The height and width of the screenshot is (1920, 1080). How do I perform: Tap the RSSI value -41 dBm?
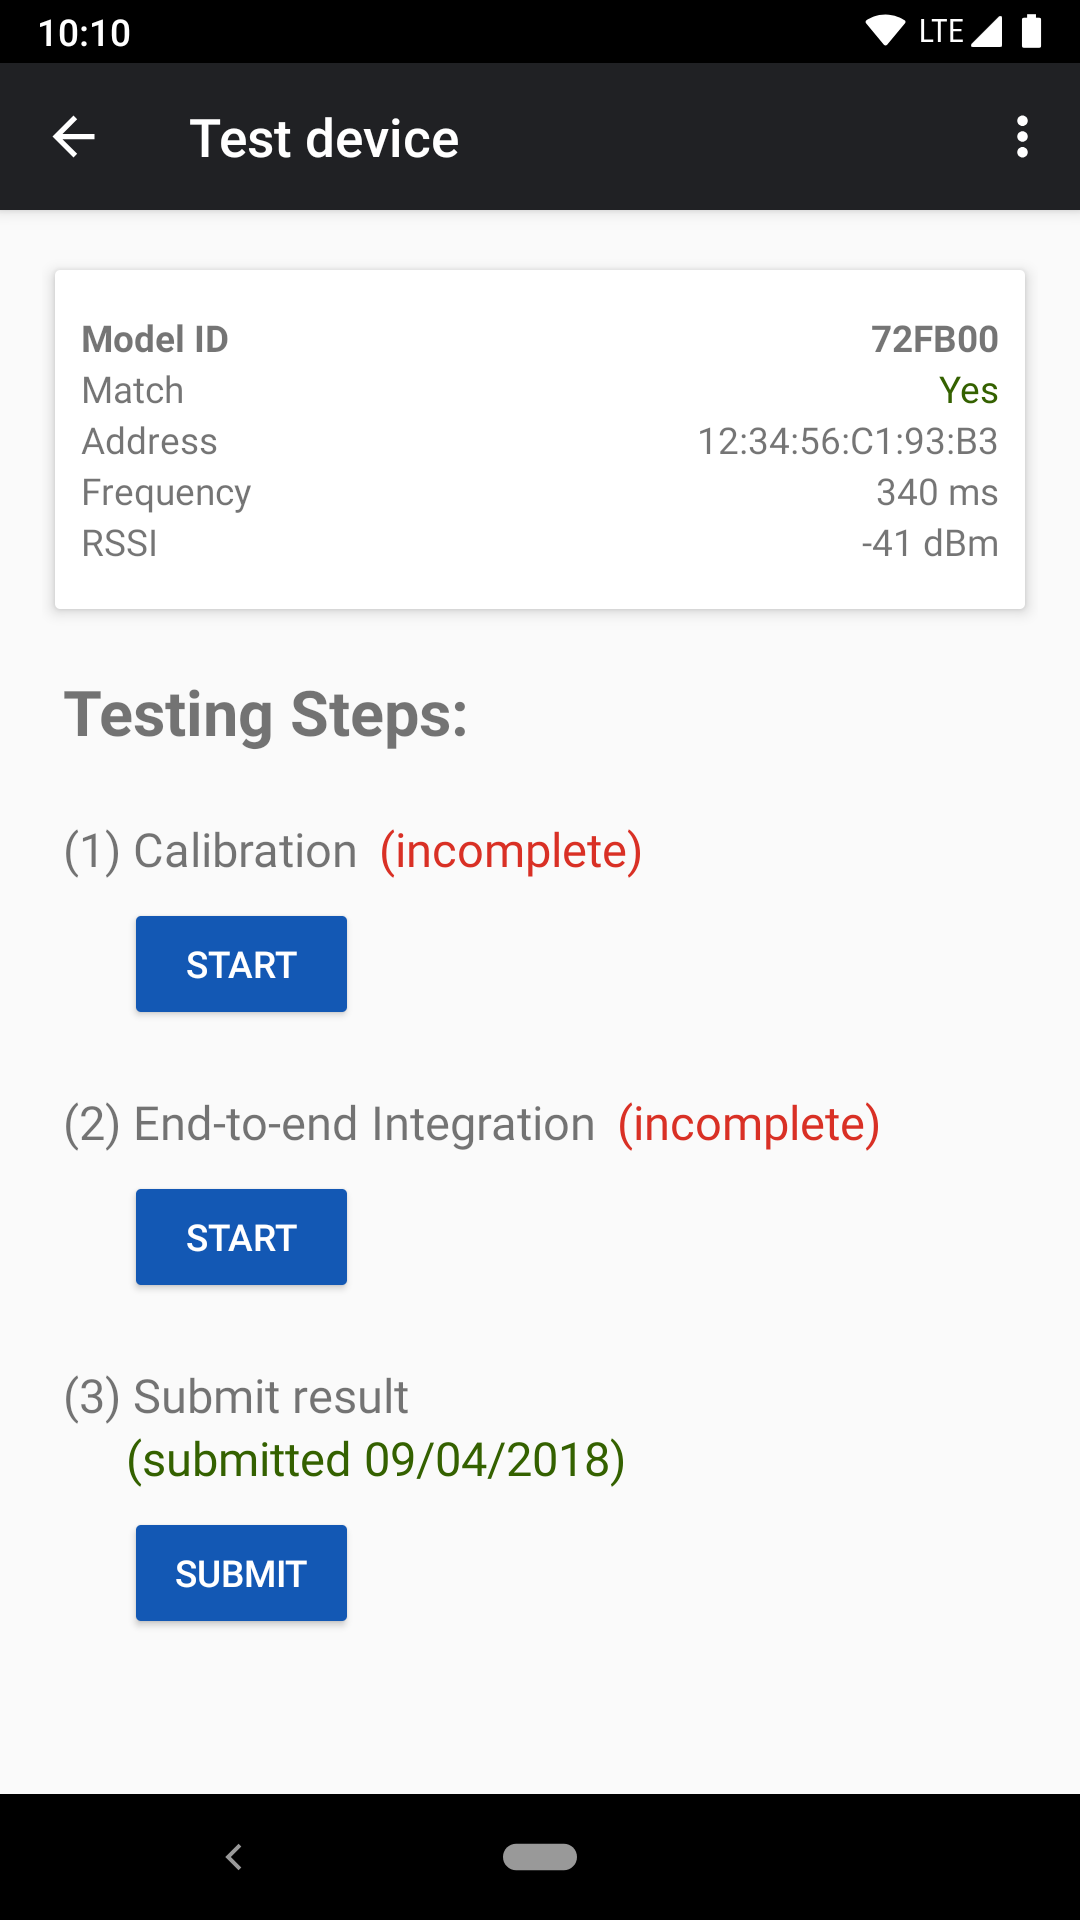929,543
